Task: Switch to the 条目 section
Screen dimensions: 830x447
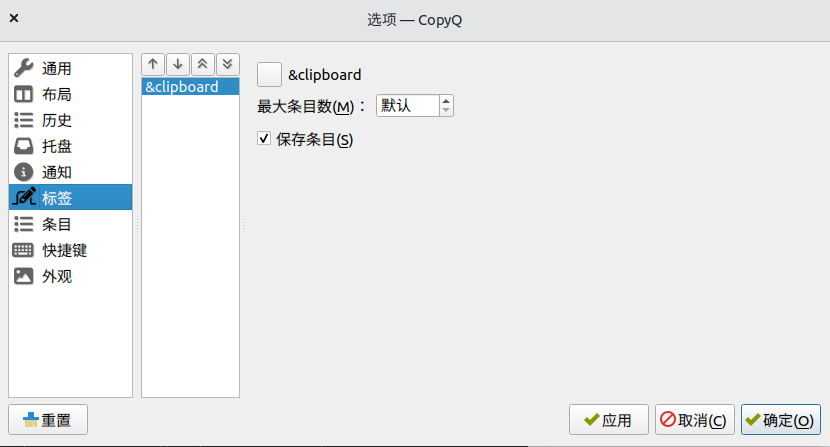Action: [56, 224]
